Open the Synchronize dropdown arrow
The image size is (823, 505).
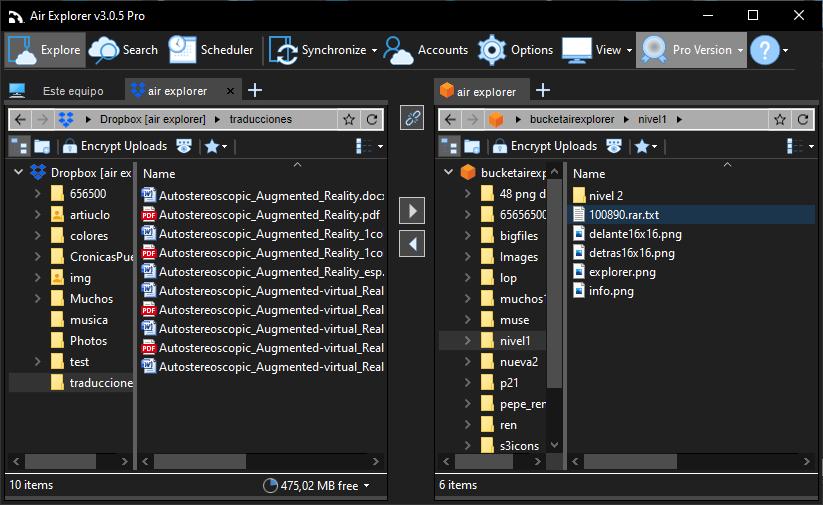(374, 50)
